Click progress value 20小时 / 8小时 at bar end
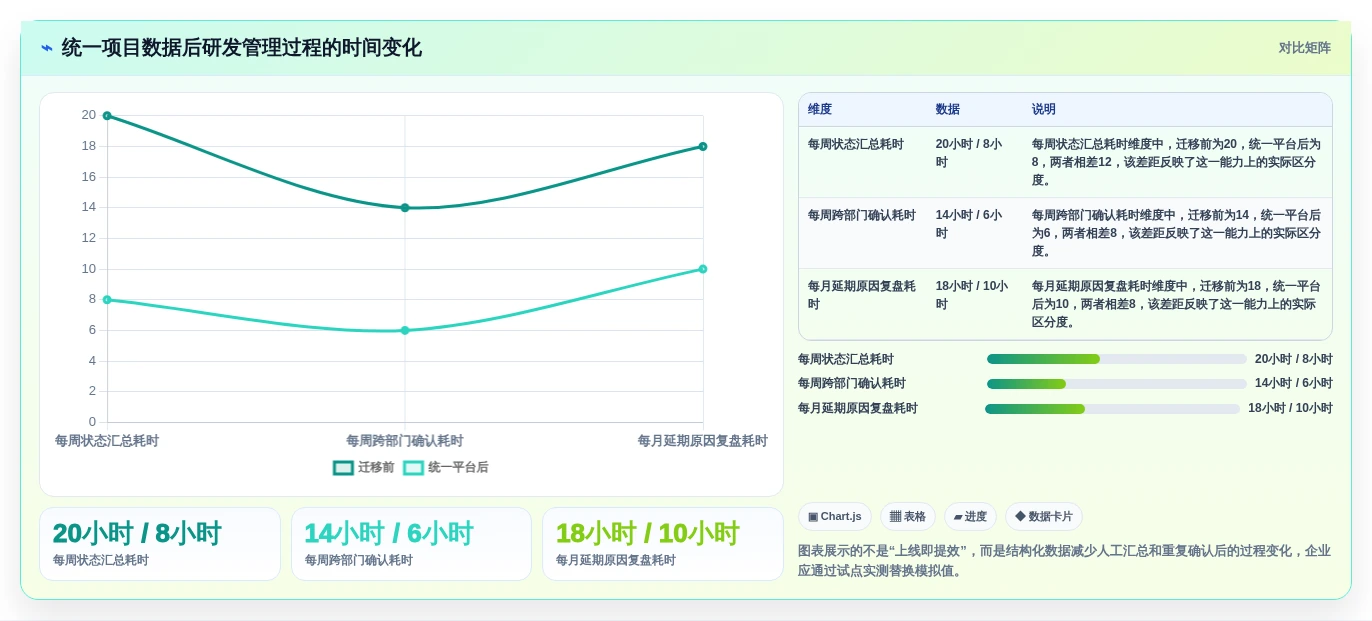Viewport: 1372px width, 621px height. point(1294,359)
